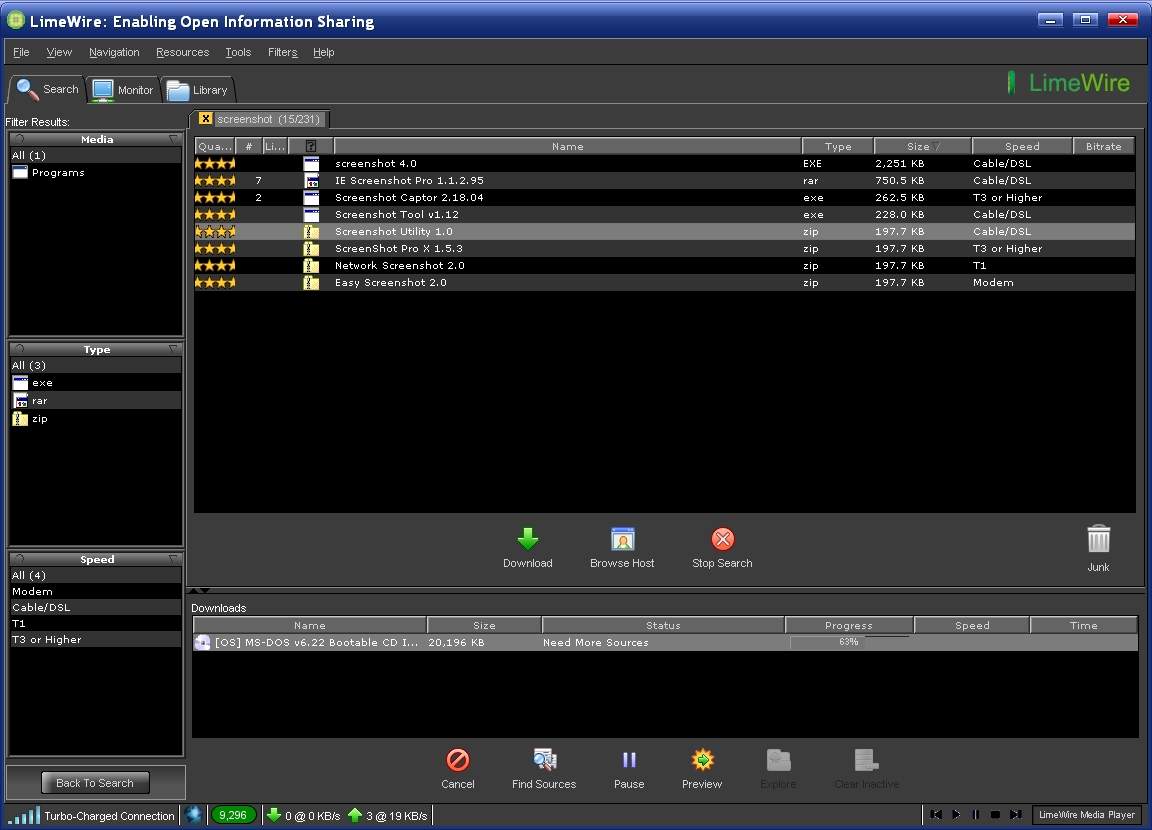Collapse the Speed filter panel arrow
The width and height of the screenshot is (1152, 830).
click(173, 559)
